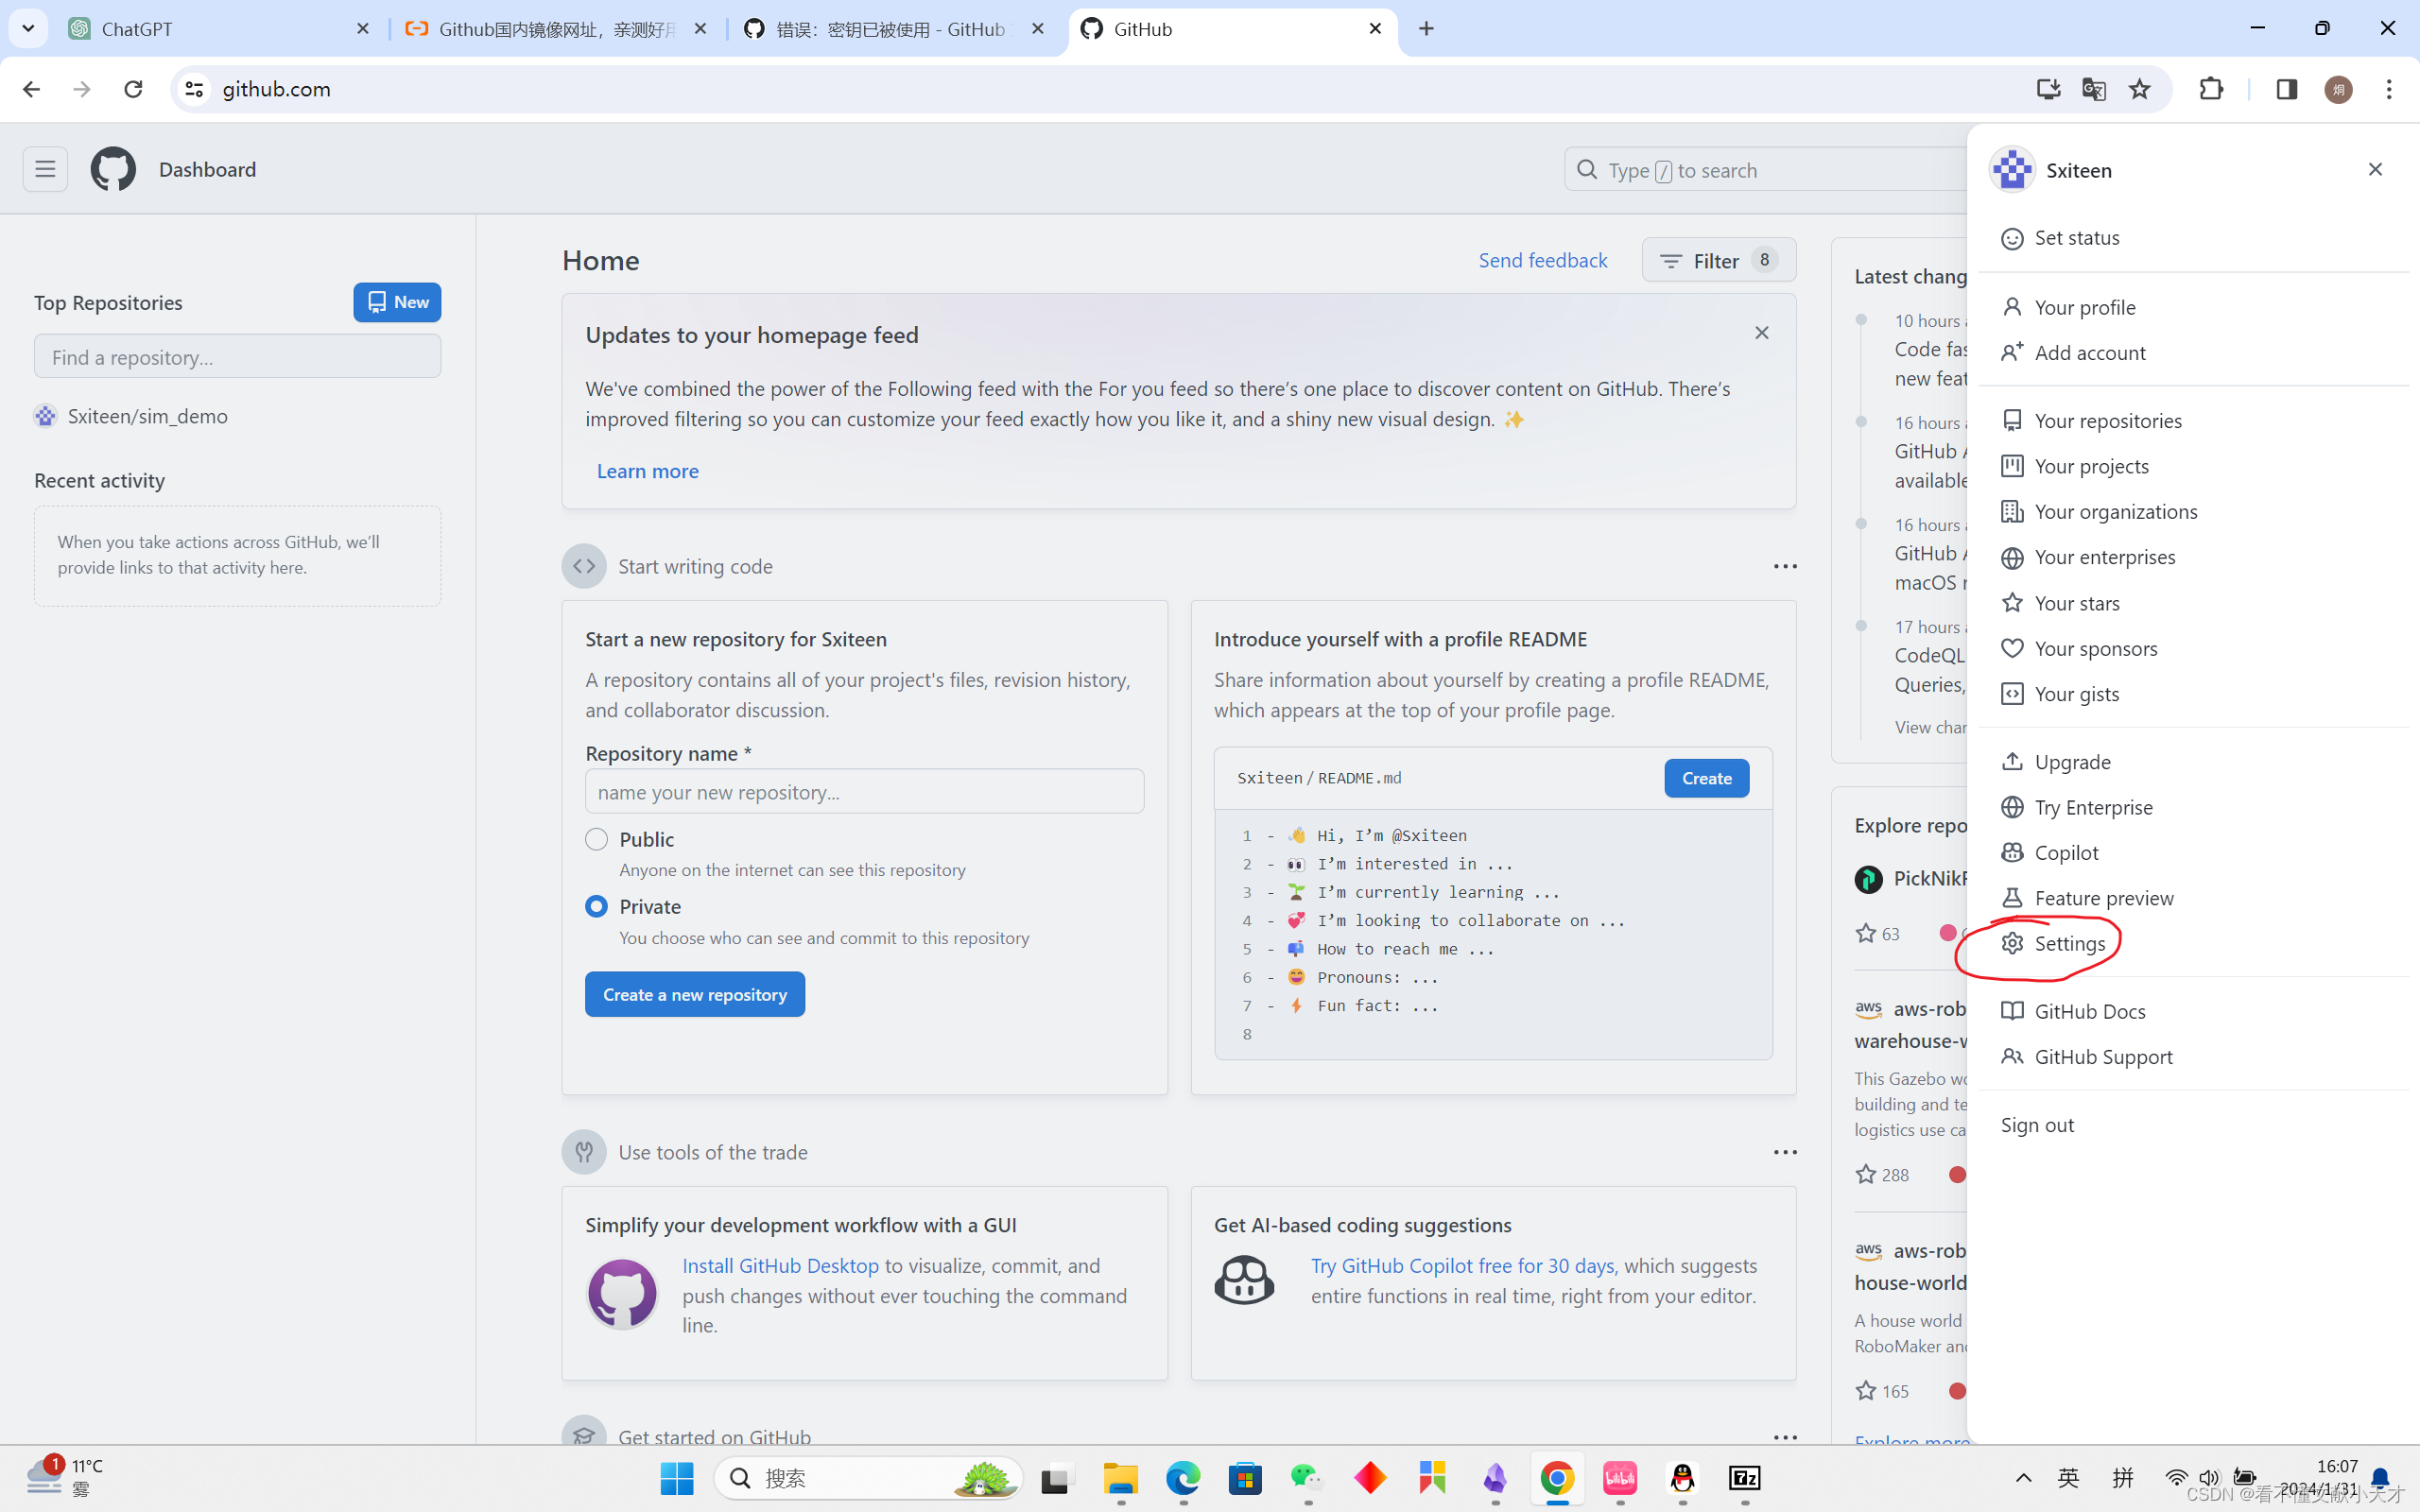Image resolution: width=2420 pixels, height=1512 pixels.
Task: Open File Explorer from the taskbar
Action: coord(1120,1478)
